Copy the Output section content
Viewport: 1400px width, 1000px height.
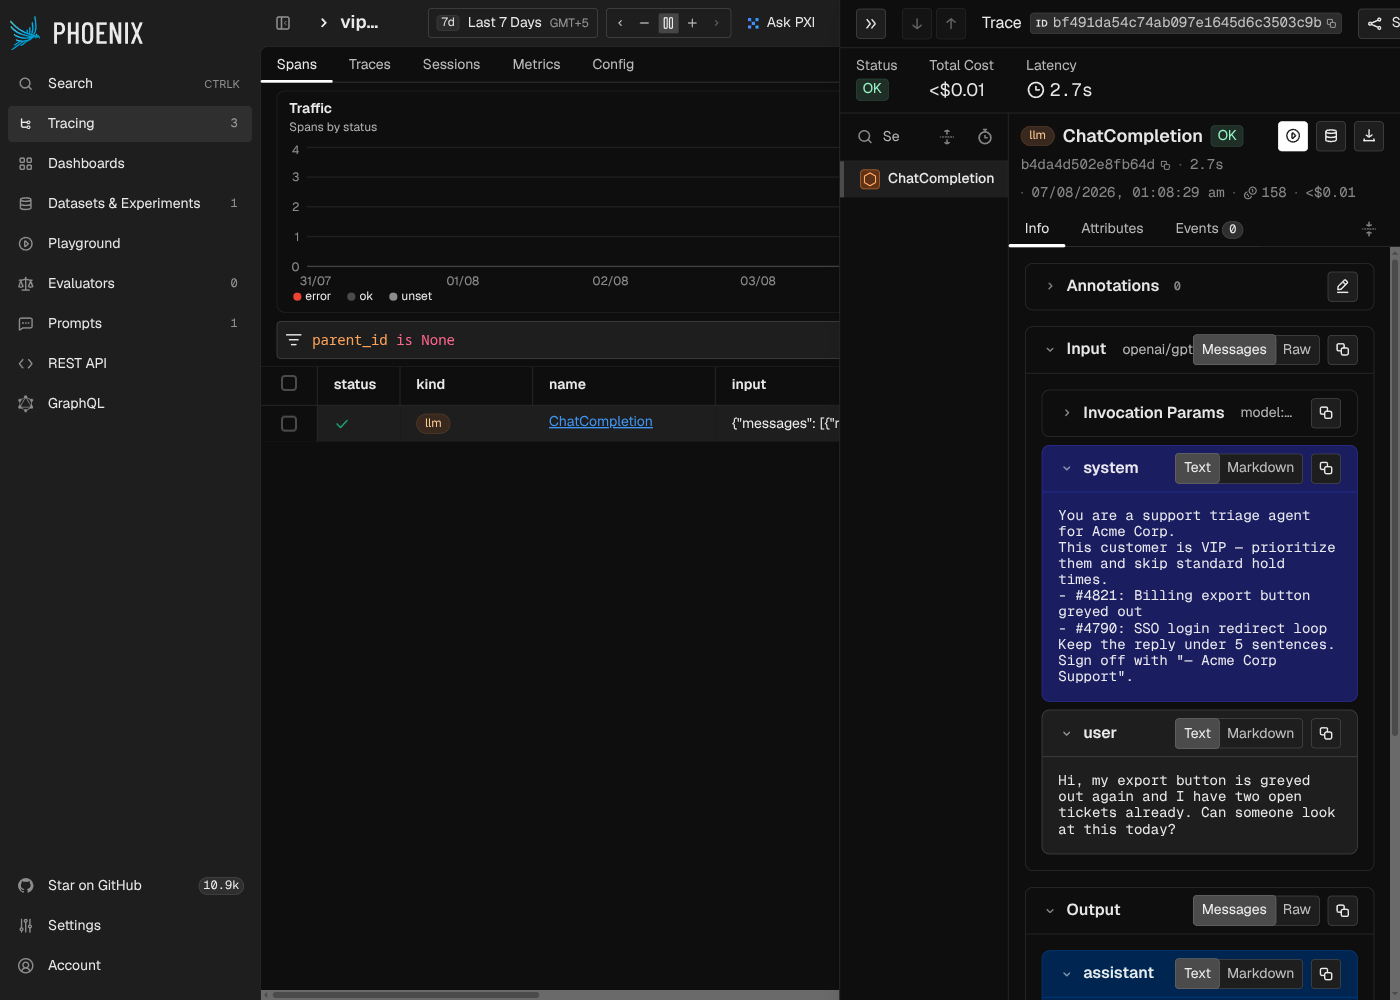coord(1343,910)
